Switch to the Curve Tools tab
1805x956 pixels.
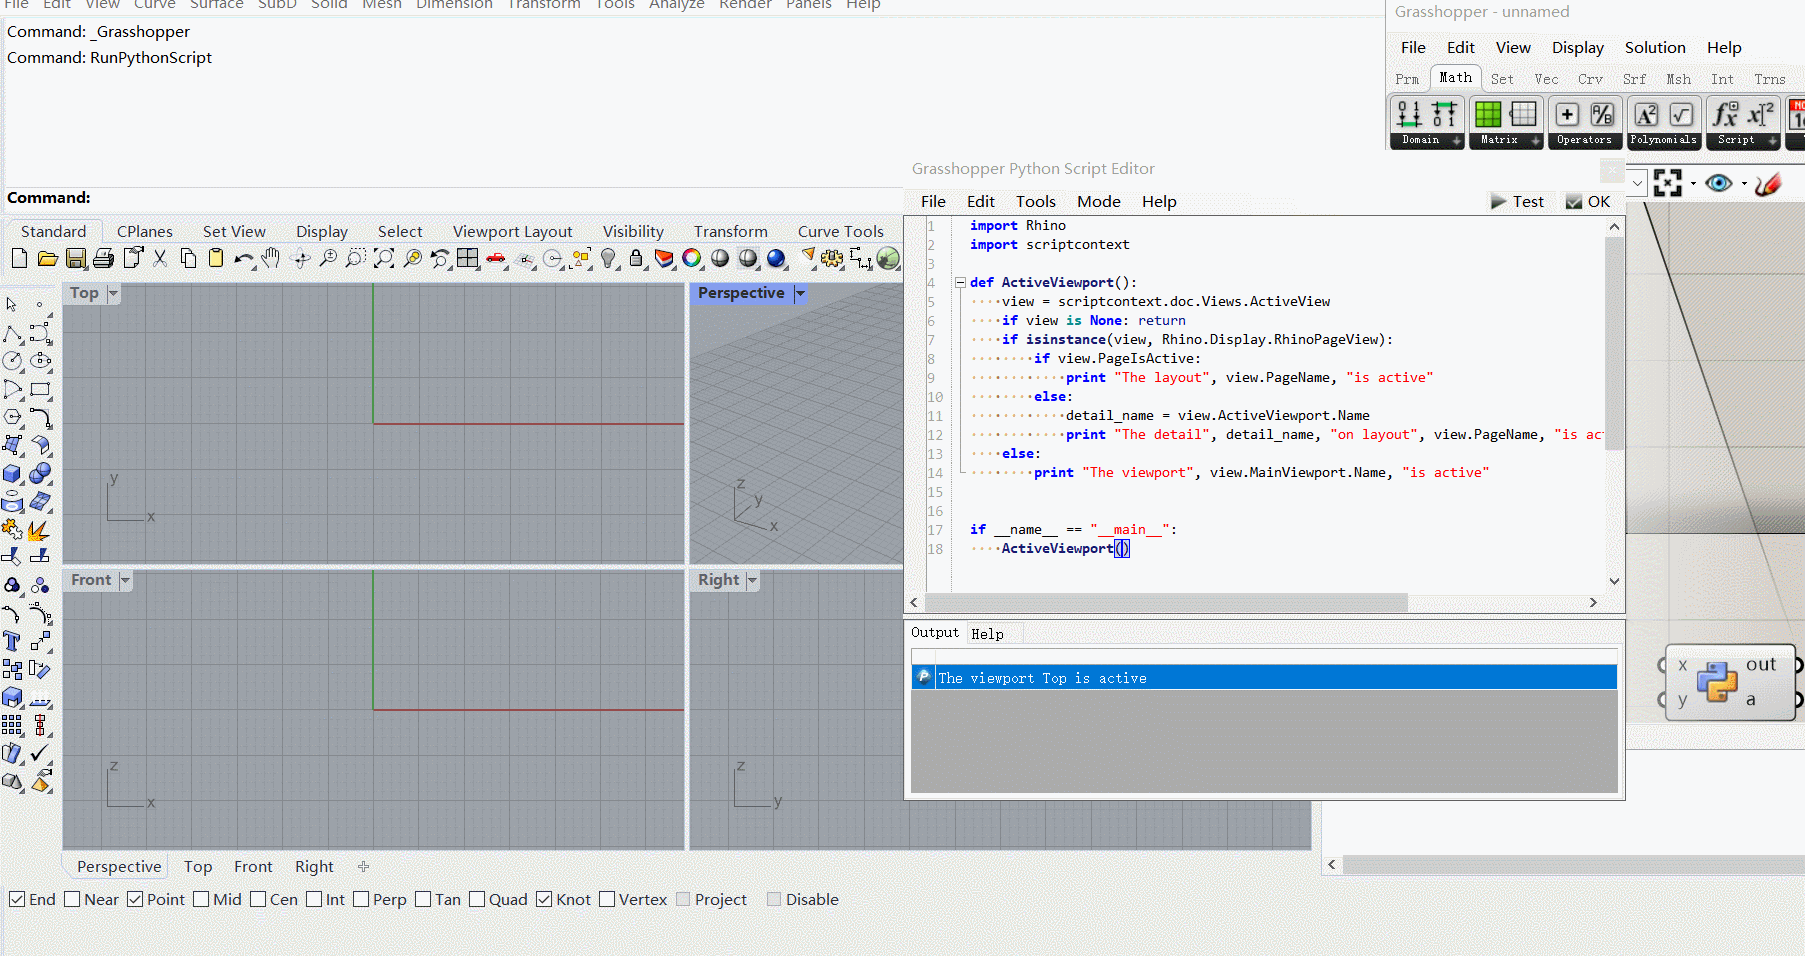click(840, 231)
